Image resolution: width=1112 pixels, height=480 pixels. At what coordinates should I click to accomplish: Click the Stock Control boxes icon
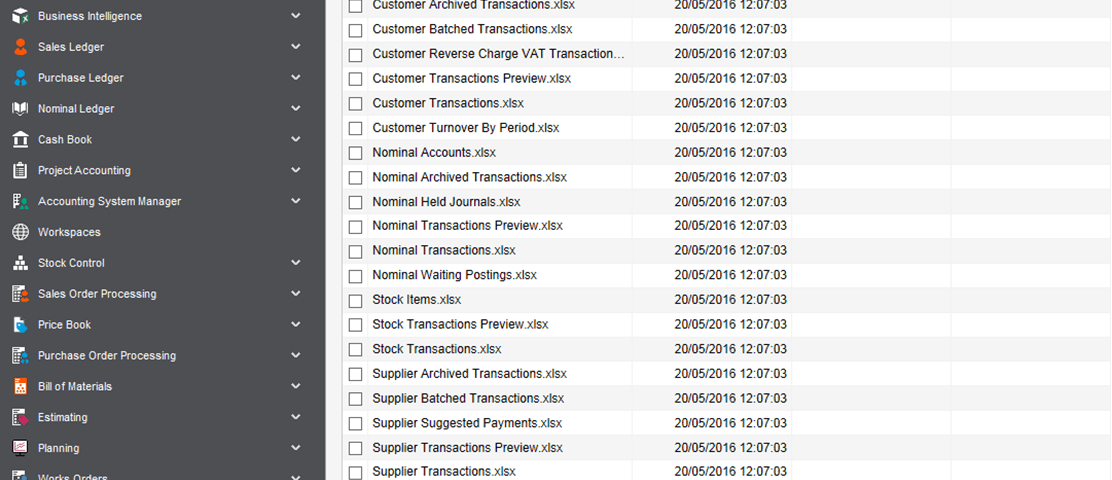21,263
